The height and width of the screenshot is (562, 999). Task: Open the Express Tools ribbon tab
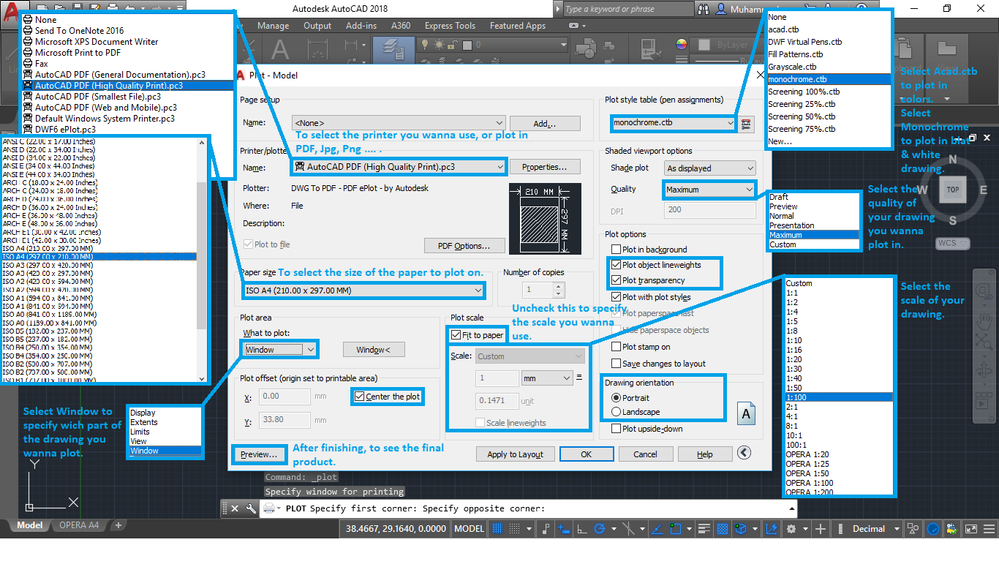tap(450, 26)
